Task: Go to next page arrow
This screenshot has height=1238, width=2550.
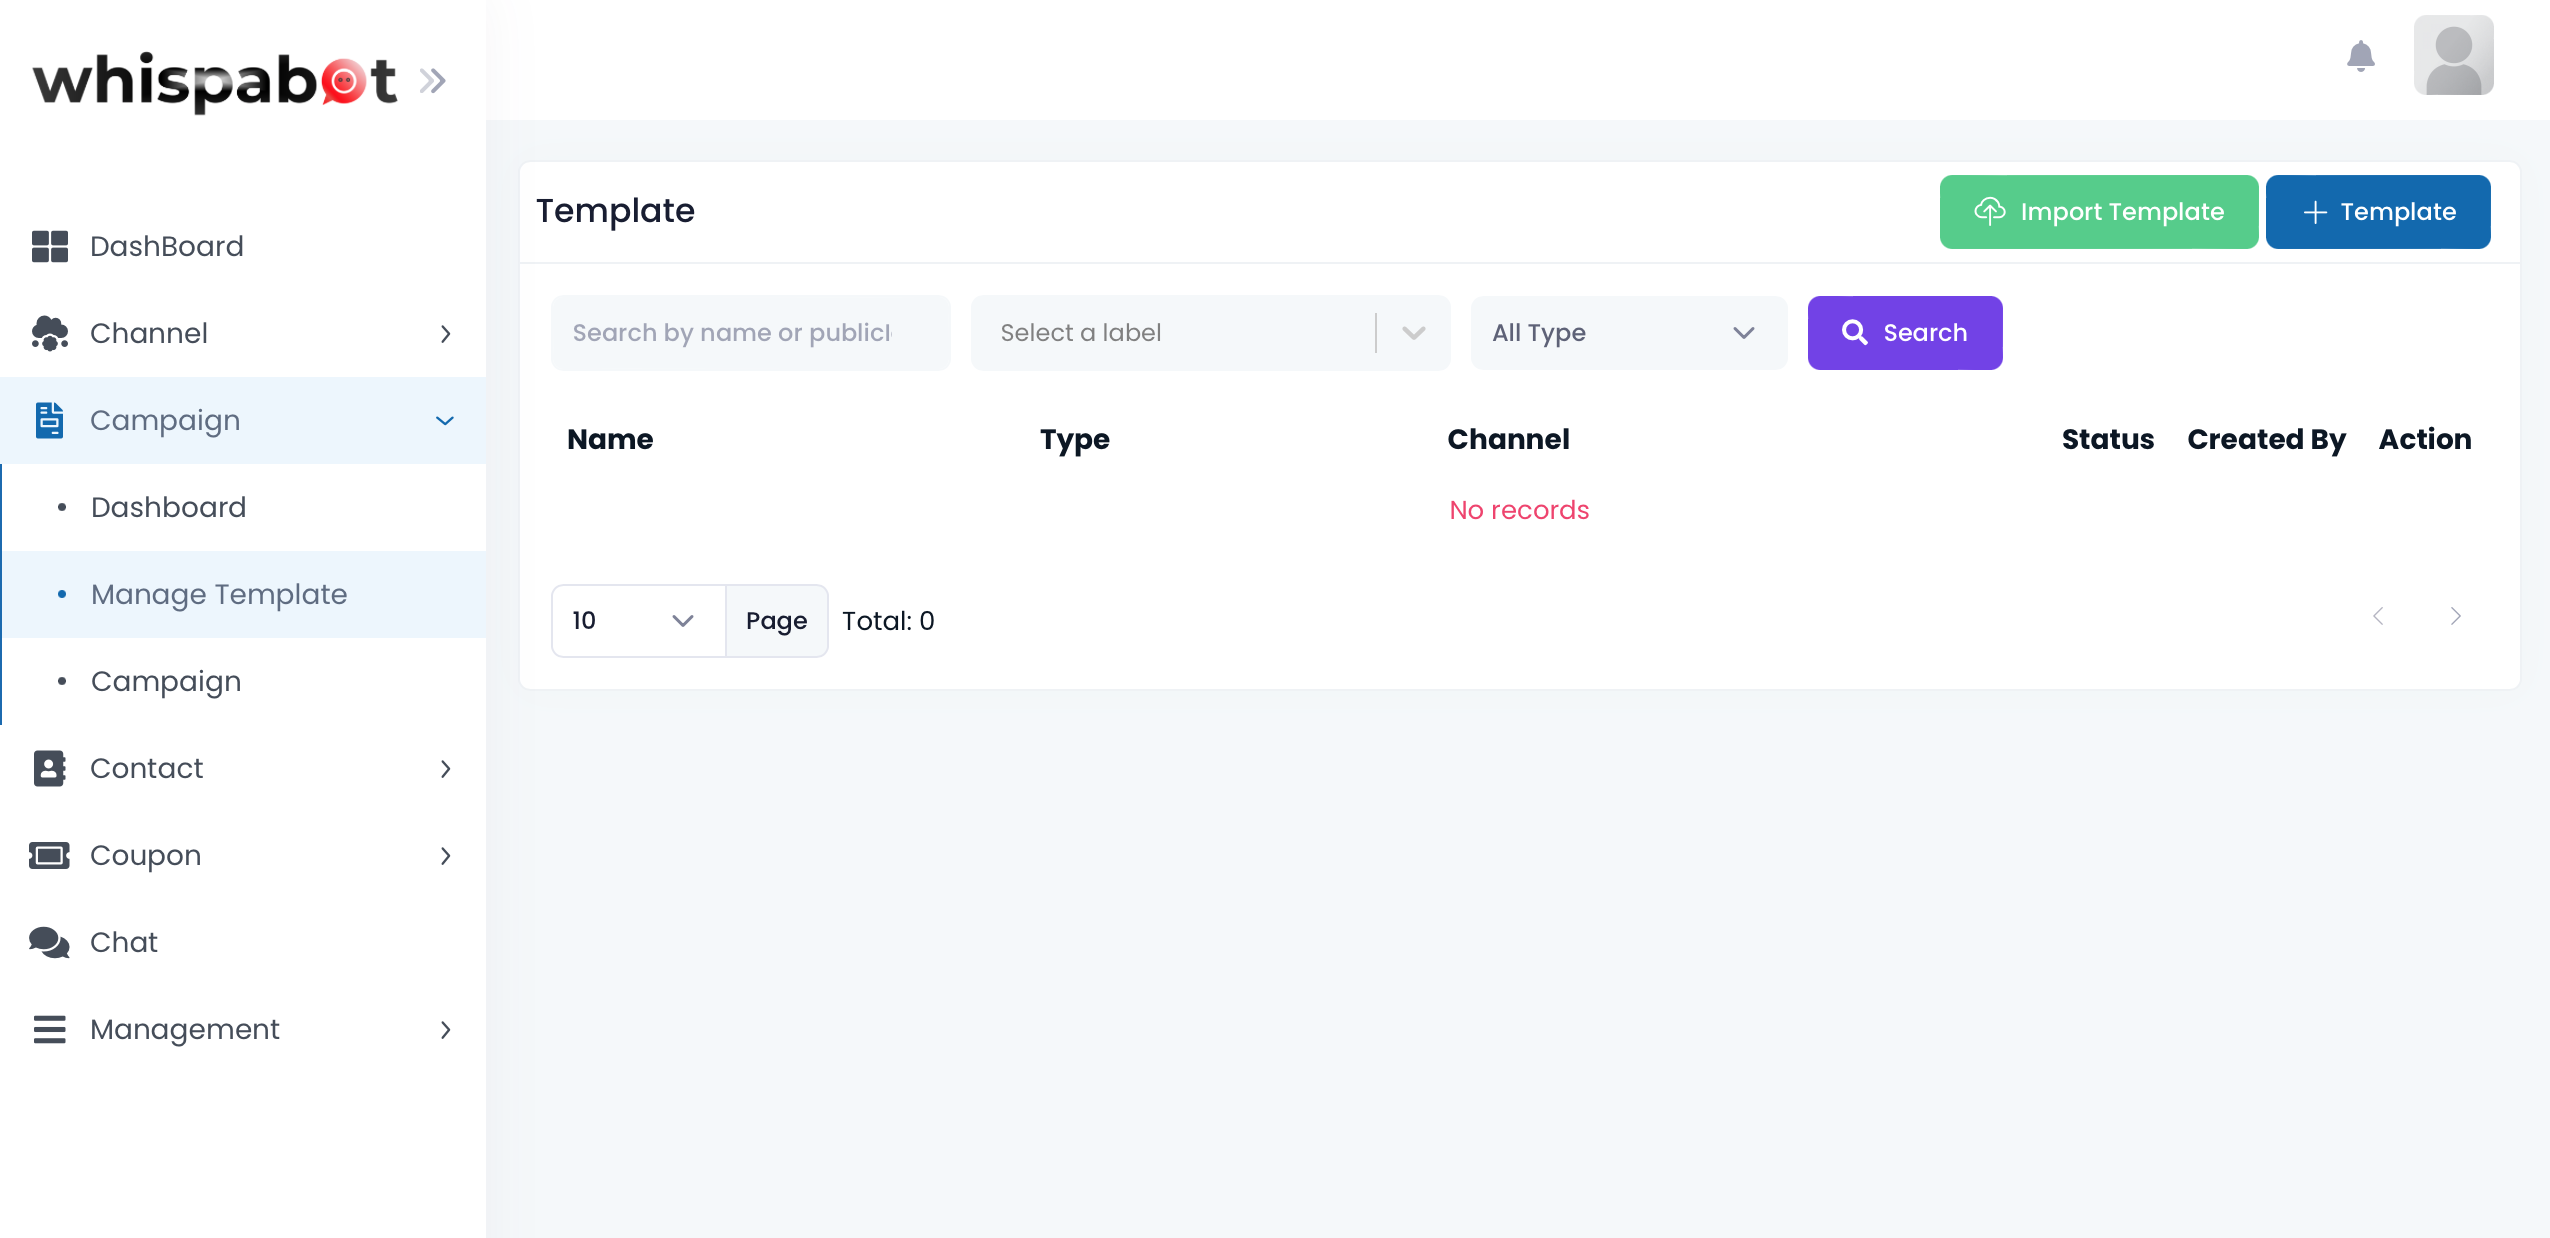Action: pos(2455,616)
